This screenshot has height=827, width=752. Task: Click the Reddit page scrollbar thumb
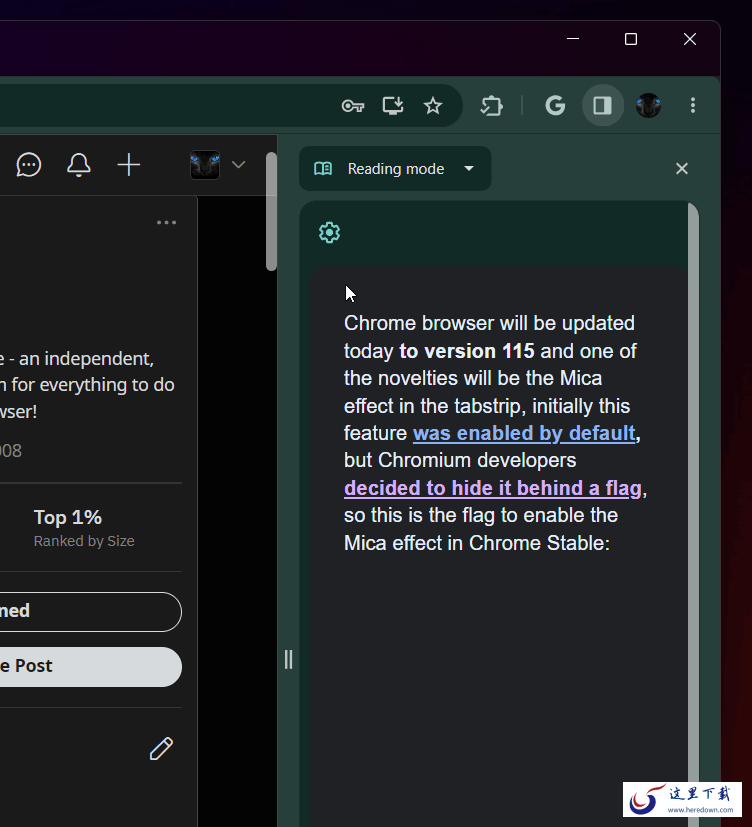click(x=271, y=211)
